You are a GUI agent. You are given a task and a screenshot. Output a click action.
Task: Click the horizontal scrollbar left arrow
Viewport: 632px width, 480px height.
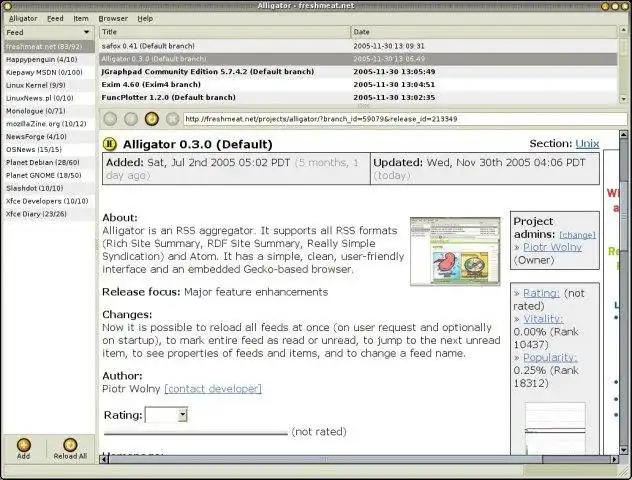104,459
